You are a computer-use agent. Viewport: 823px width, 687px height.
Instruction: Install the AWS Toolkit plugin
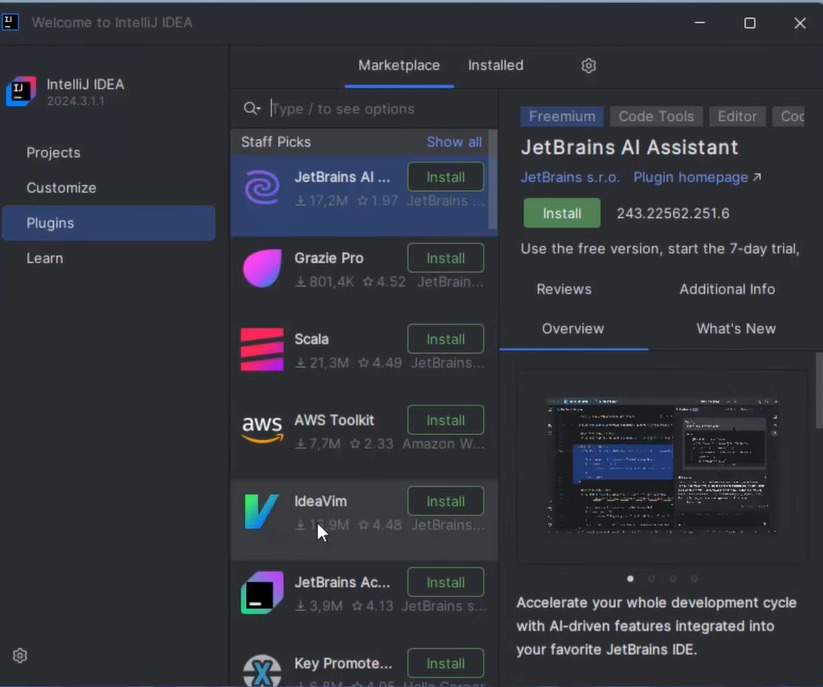point(446,420)
